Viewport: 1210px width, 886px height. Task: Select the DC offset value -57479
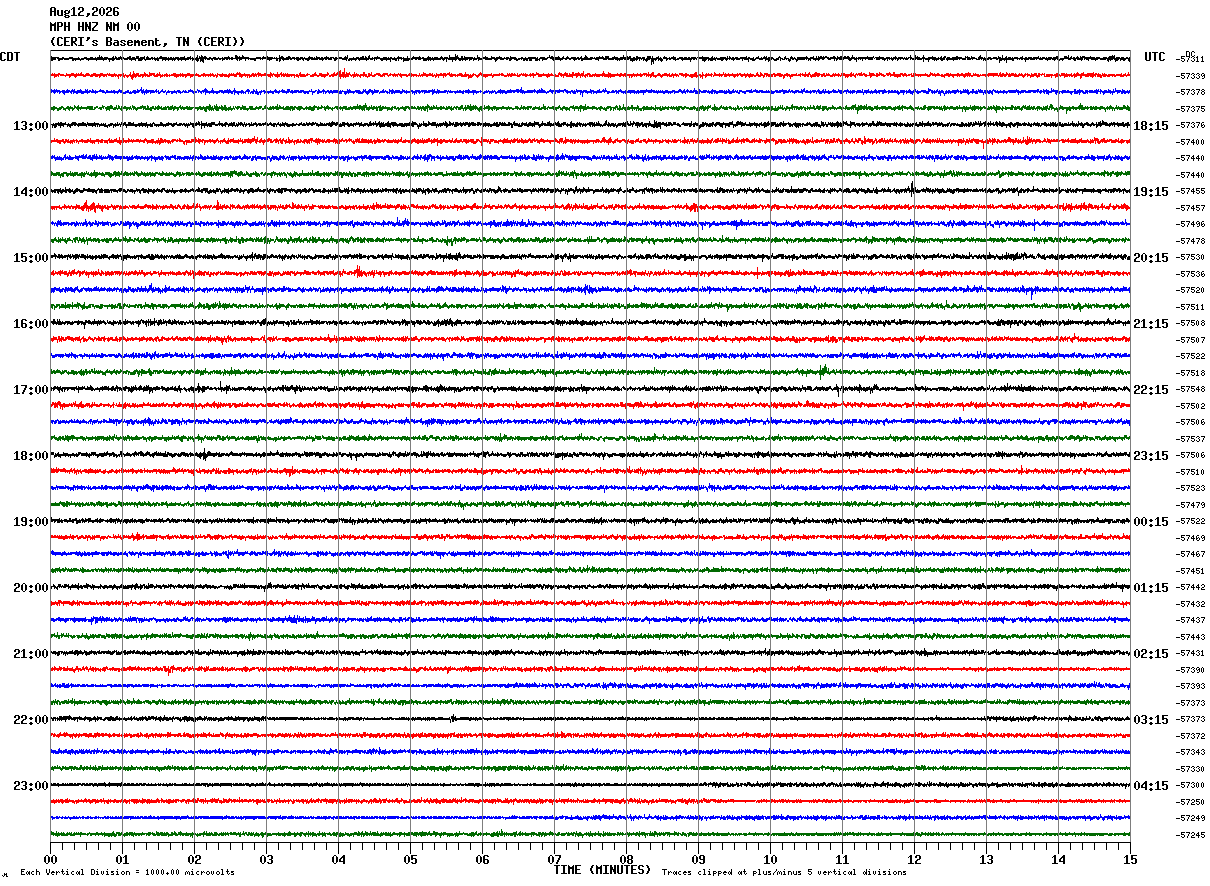pyautogui.click(x=1191, y=505)
